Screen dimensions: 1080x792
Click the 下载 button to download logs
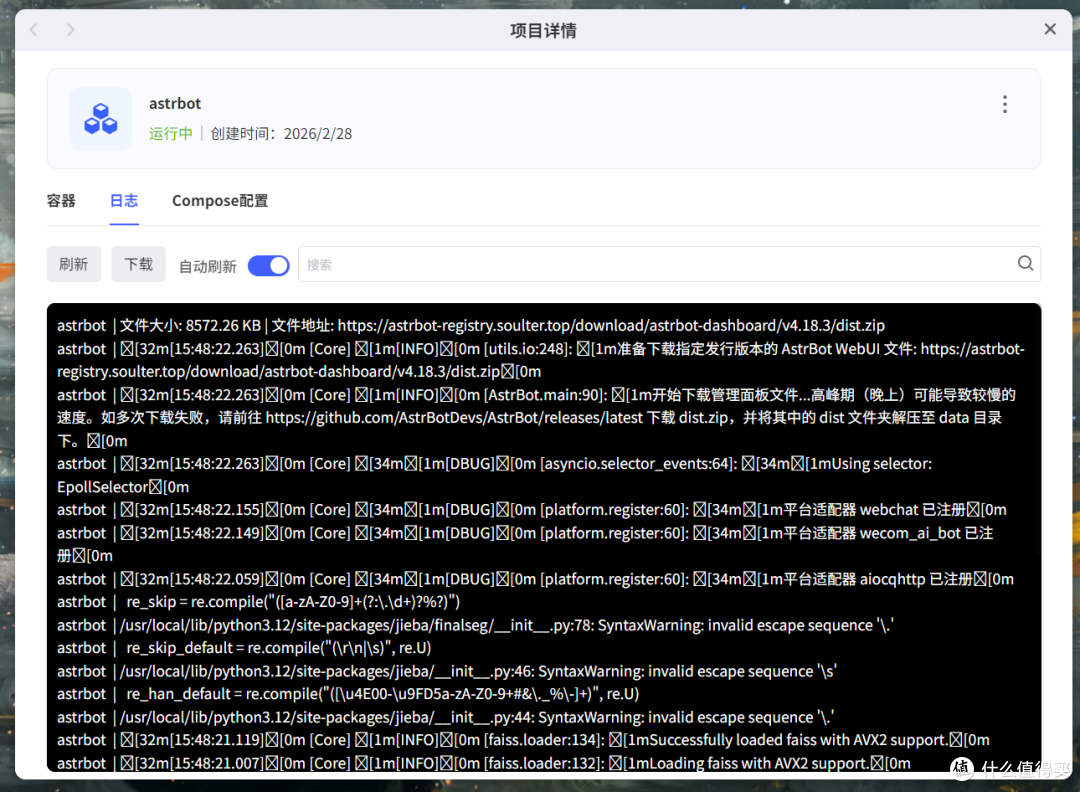tap(138, 264)
